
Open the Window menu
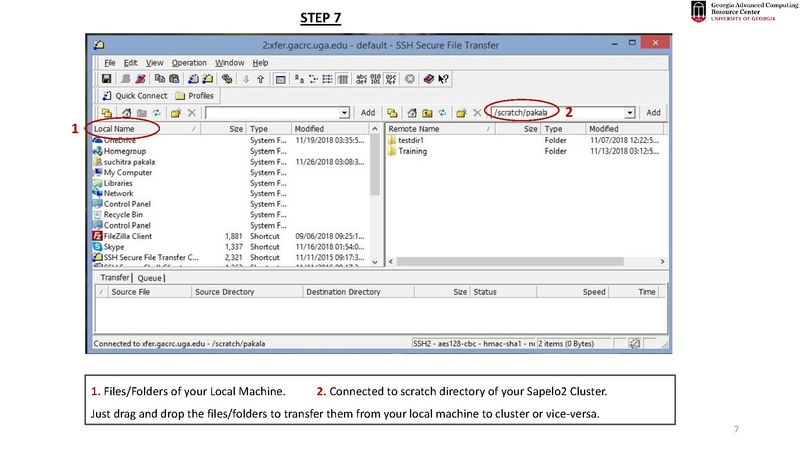pyautogui.click(x=229, y=63)
